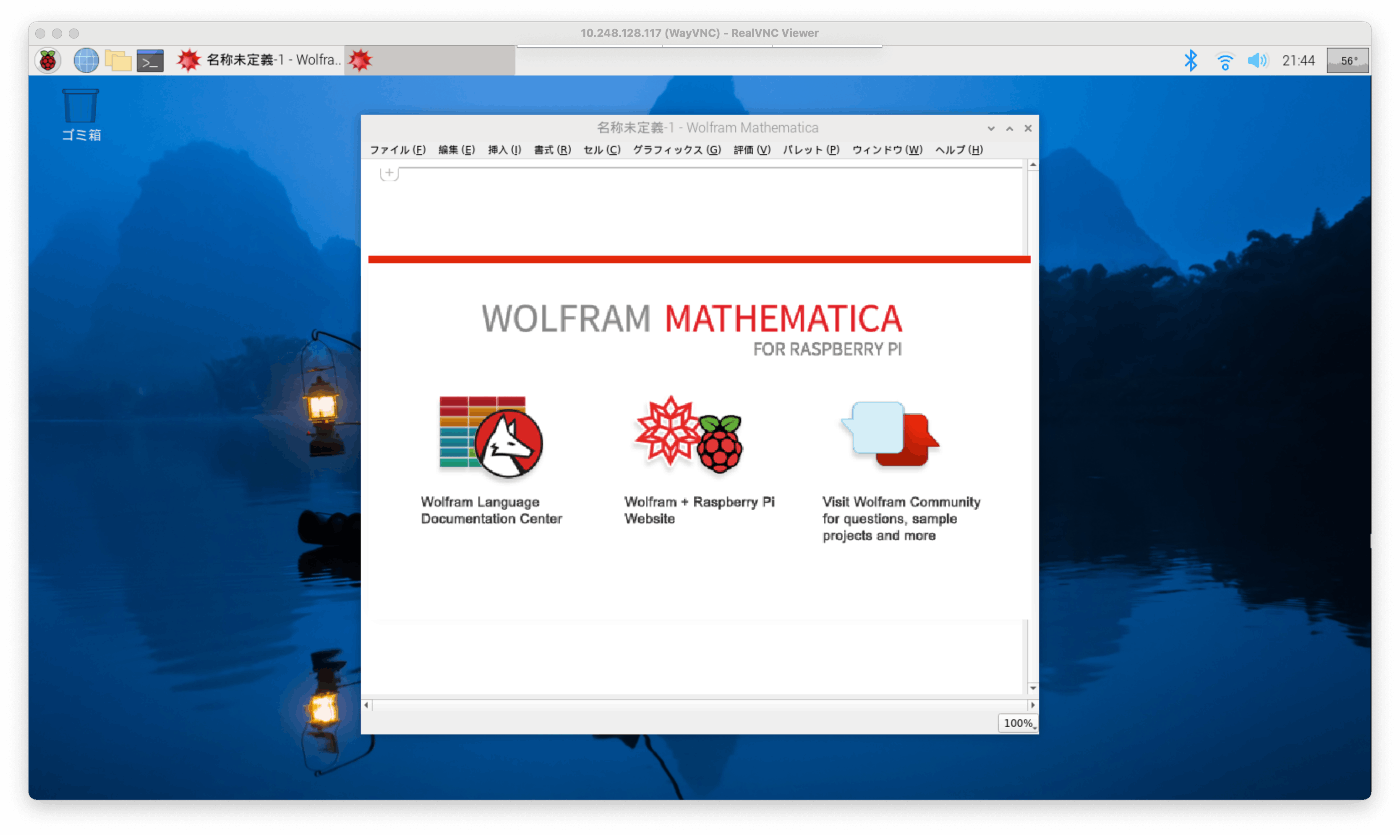Click the 56° CPU temperature monitor
The height and width of the screenshot is (835, 1400).
pyautogui.click(x=1348, y=61)
